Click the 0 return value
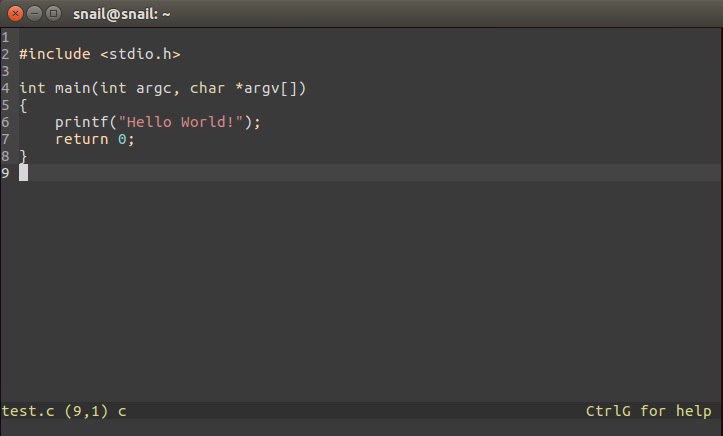723x436 pixels. click(122, 139)
